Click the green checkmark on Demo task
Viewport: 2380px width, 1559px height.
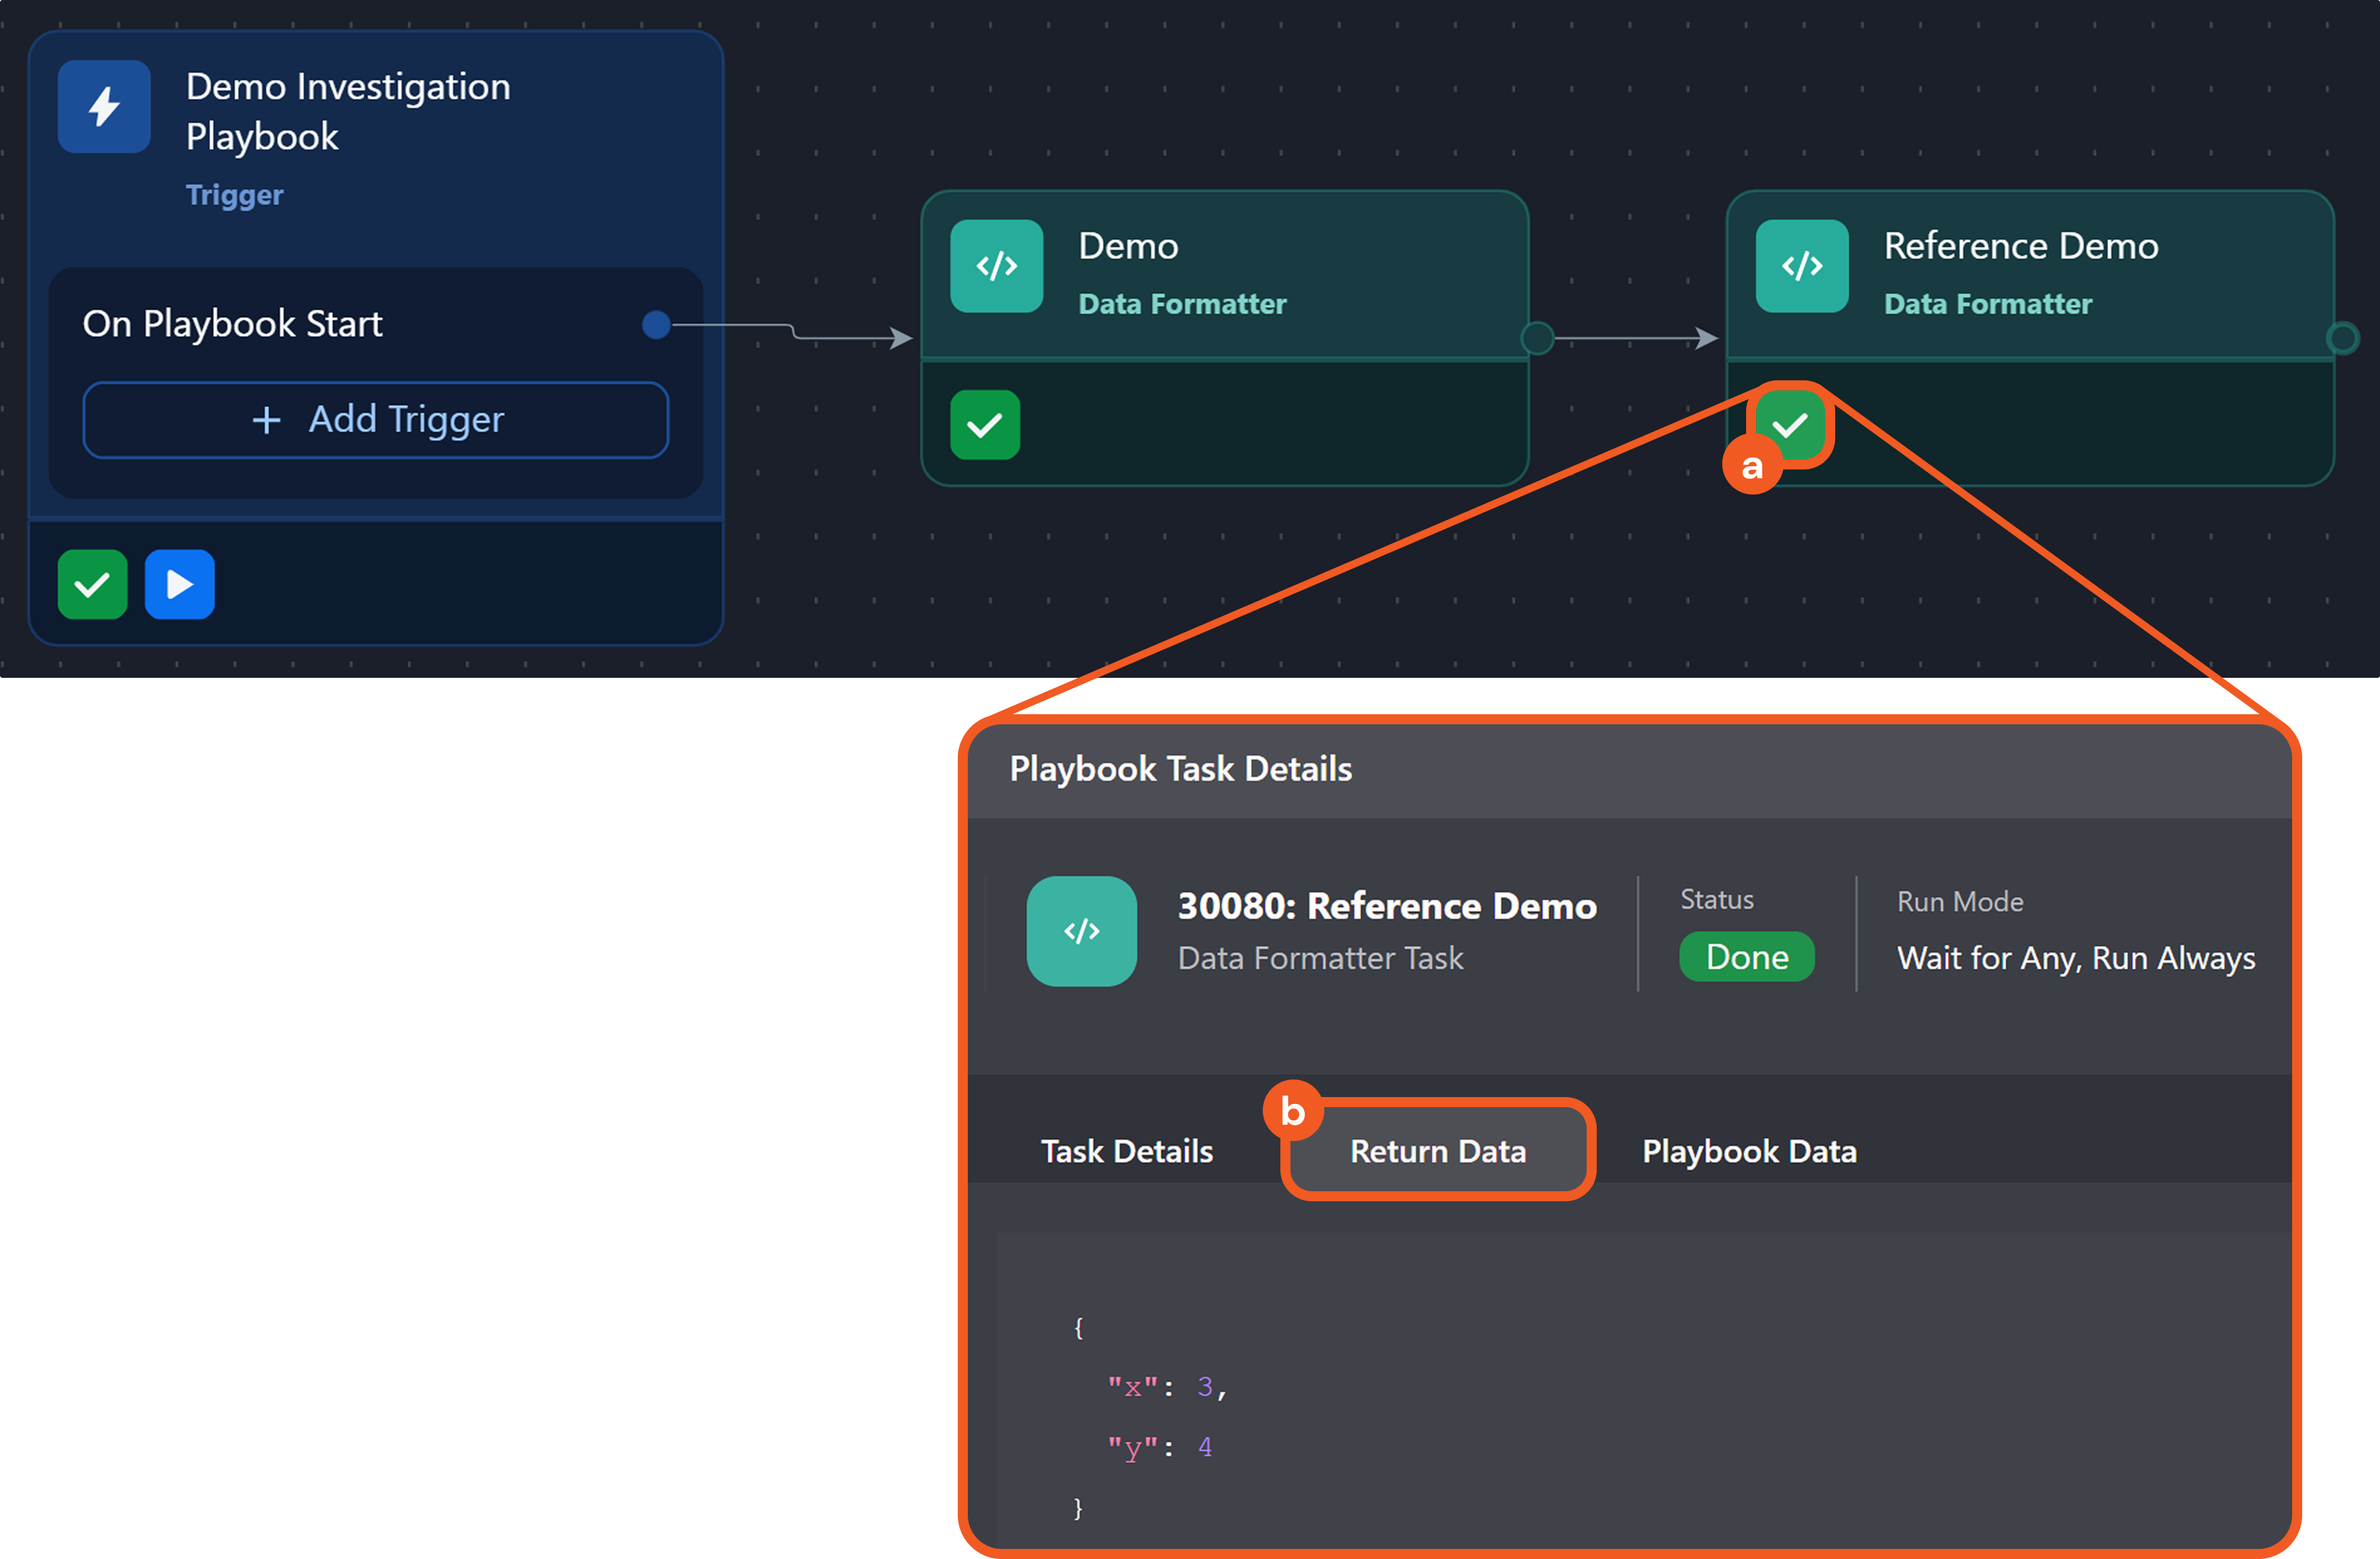(x=984, y=425)
